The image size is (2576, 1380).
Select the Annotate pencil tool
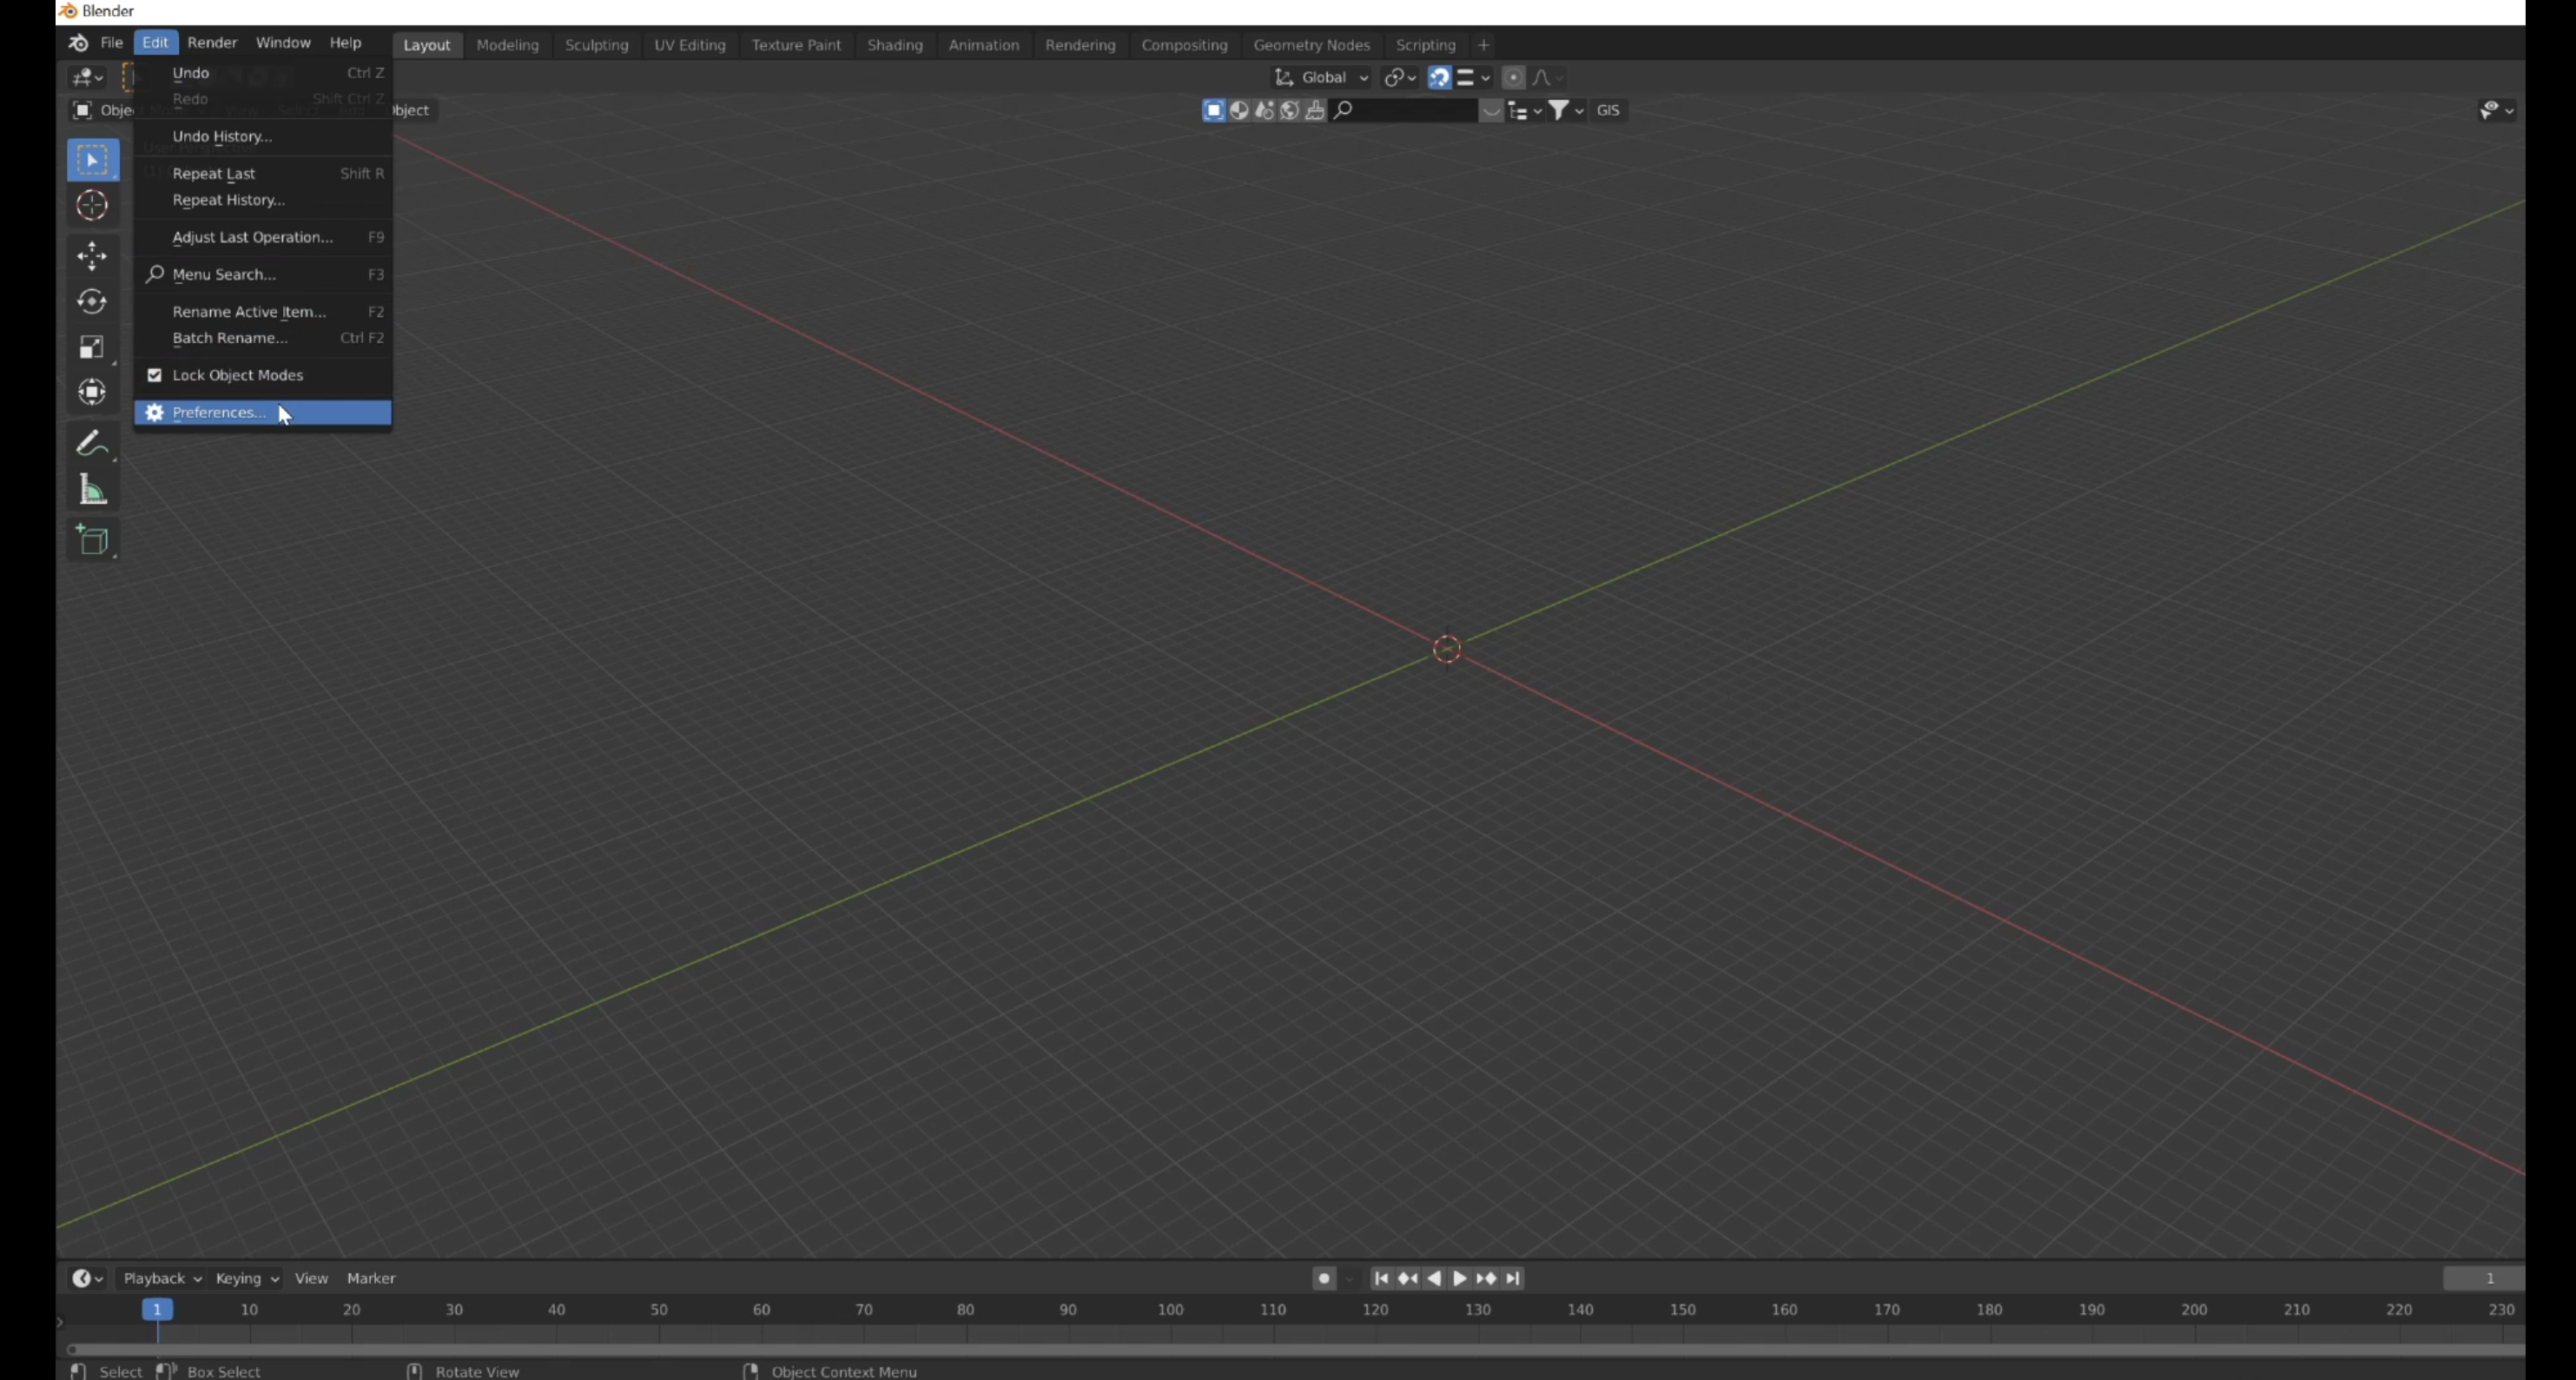pos(92,443)
